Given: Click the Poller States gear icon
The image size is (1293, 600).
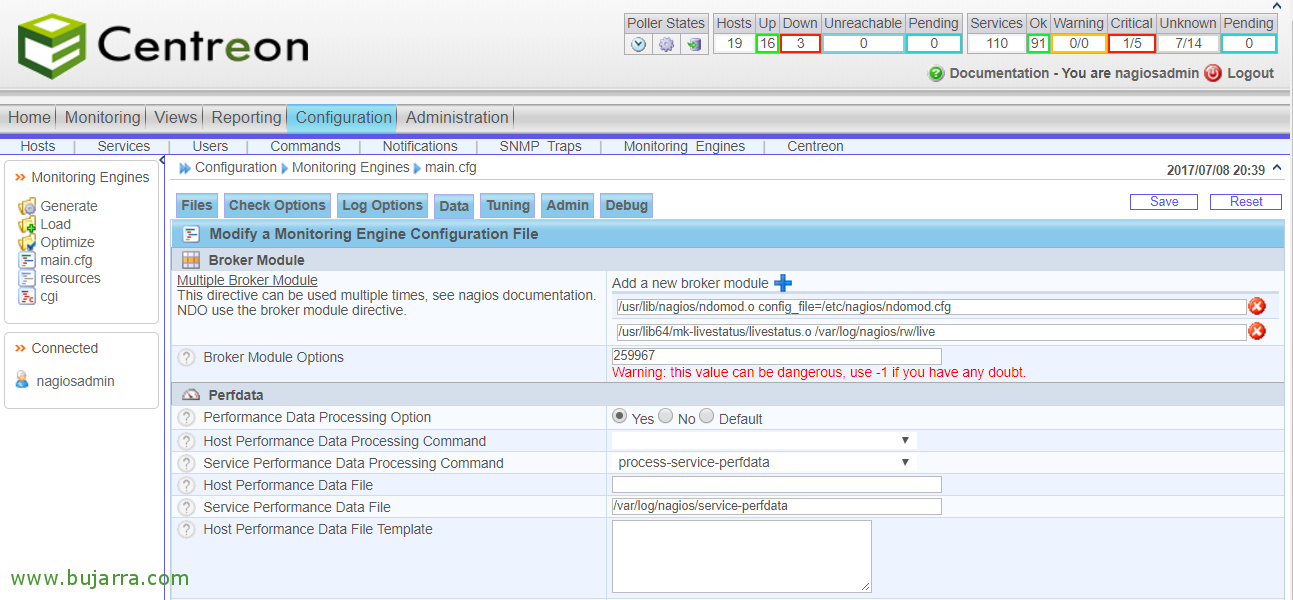Looking at the screenshot, I should pos(666,44).
